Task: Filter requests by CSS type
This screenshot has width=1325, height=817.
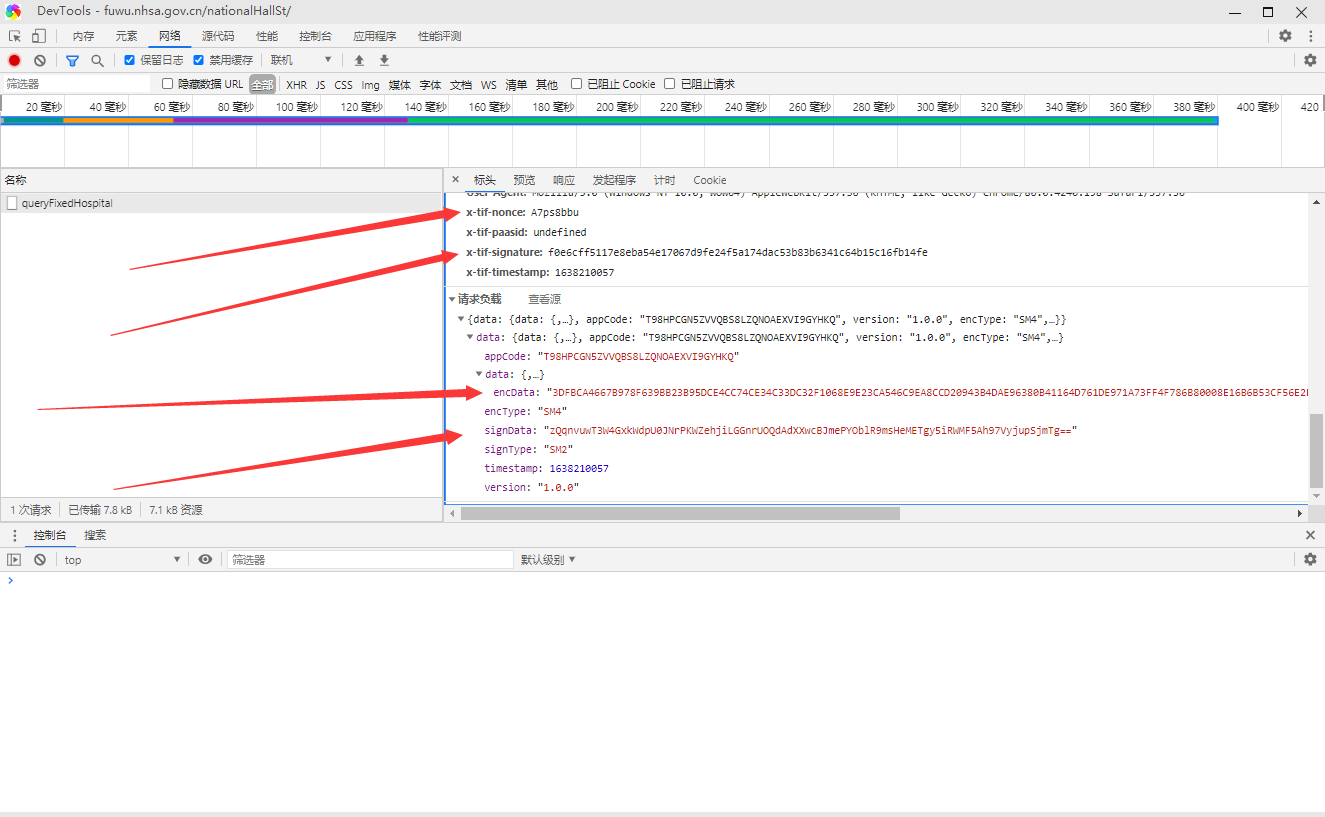Action: click(343, 85)
